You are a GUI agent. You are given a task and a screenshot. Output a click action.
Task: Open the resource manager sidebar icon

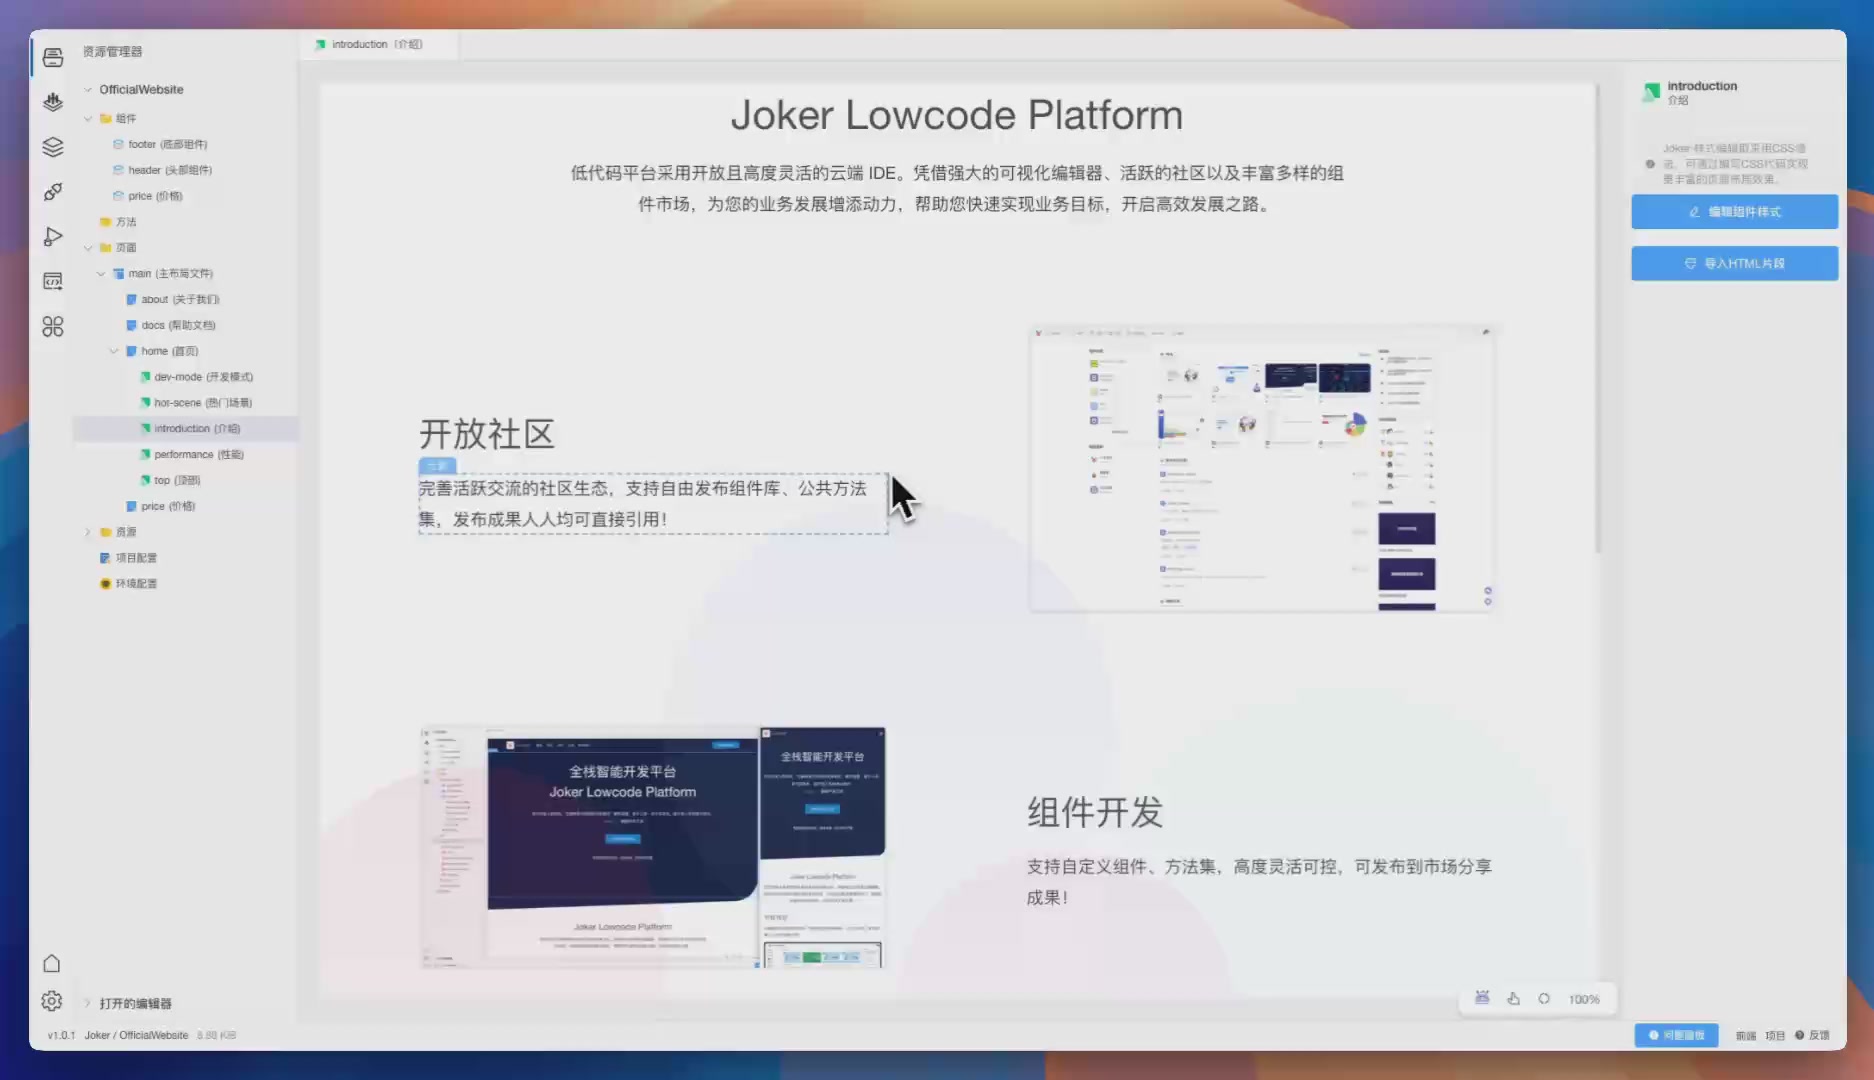53,57
